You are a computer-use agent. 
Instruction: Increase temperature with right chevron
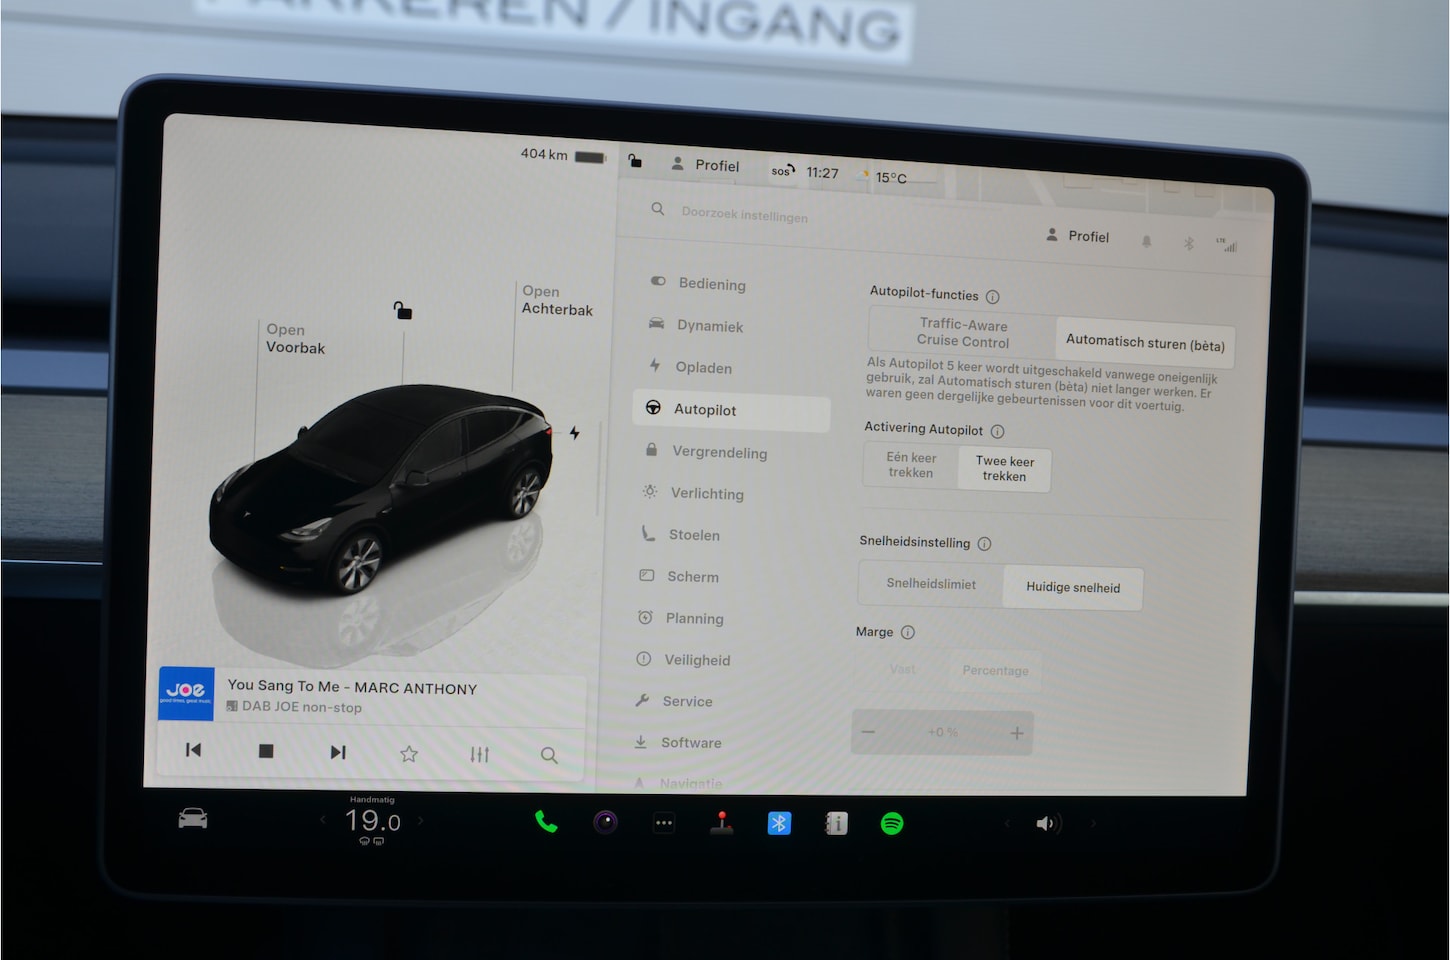coord(421,821)
